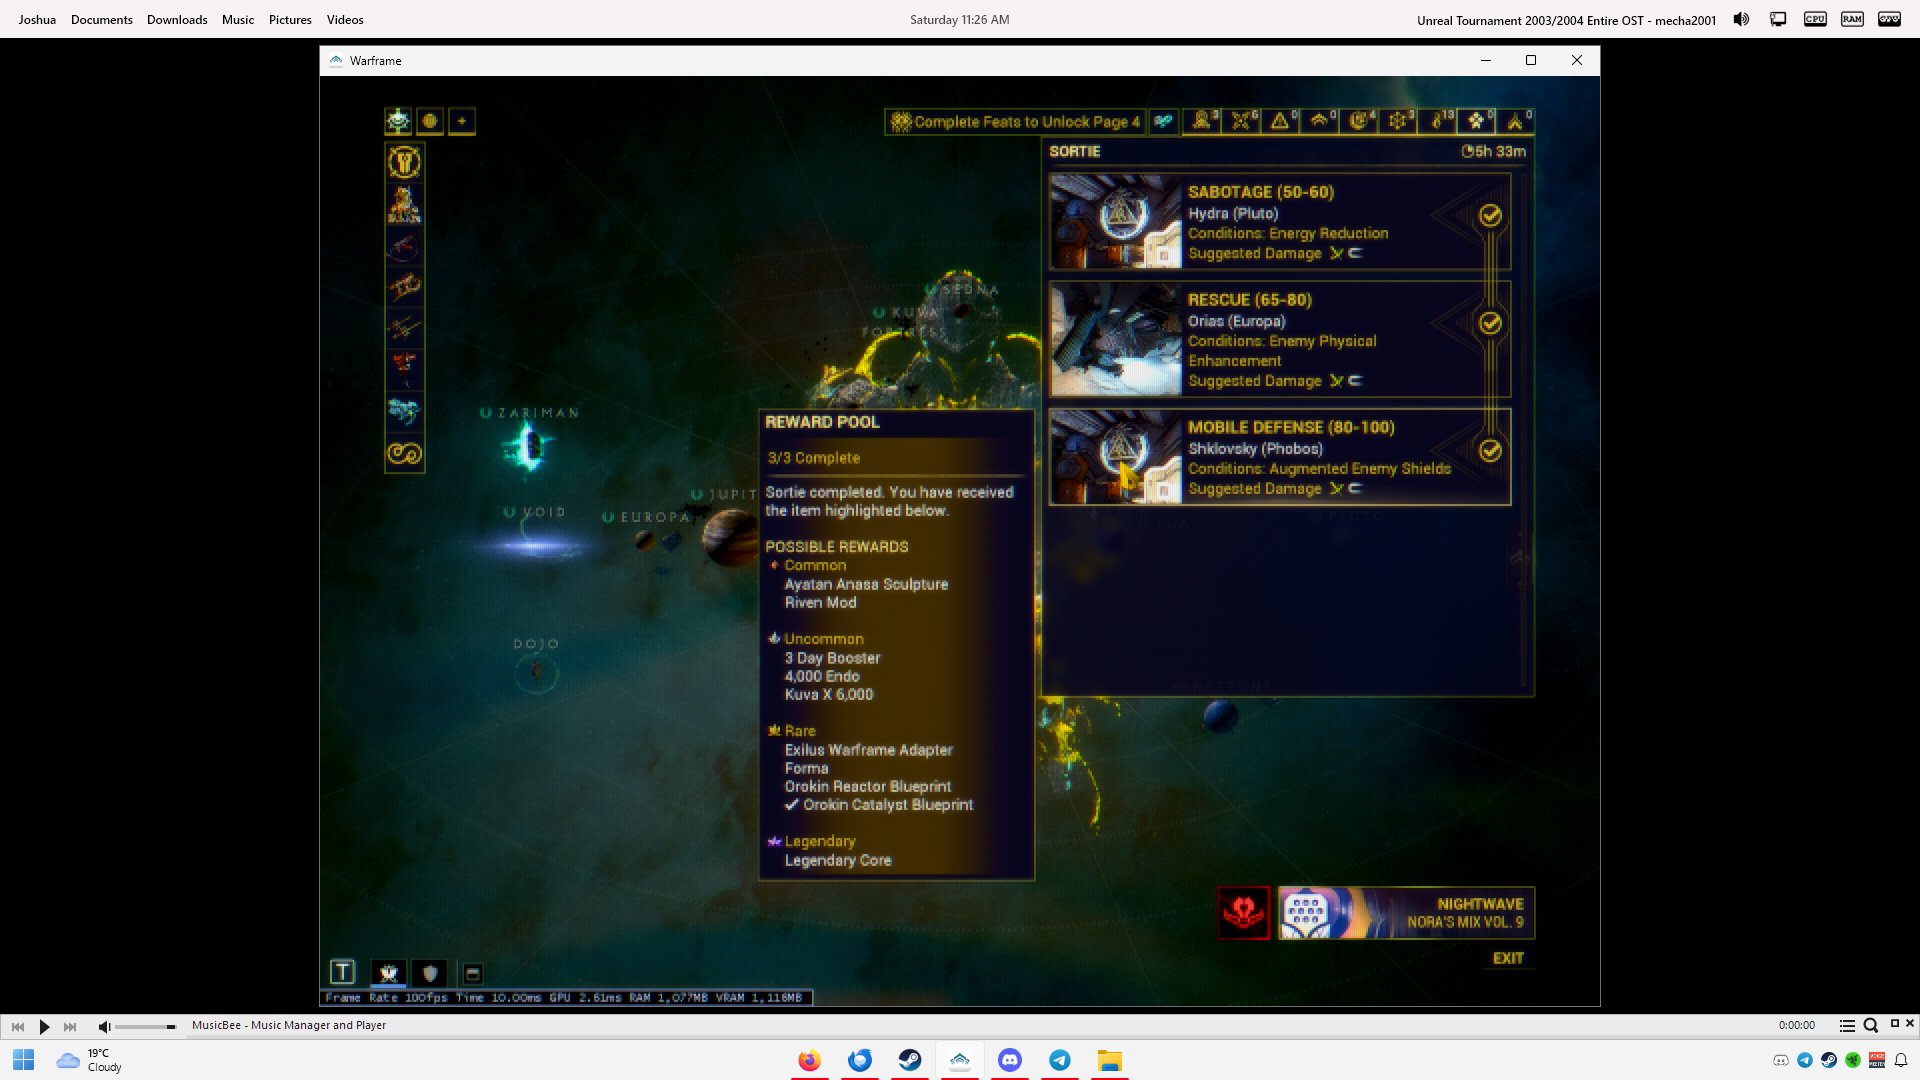The width and height of the screenshot is (1920, 1080).
Task: Select the glowing eye icon above the sidebar
Action: tap(398, 121)
